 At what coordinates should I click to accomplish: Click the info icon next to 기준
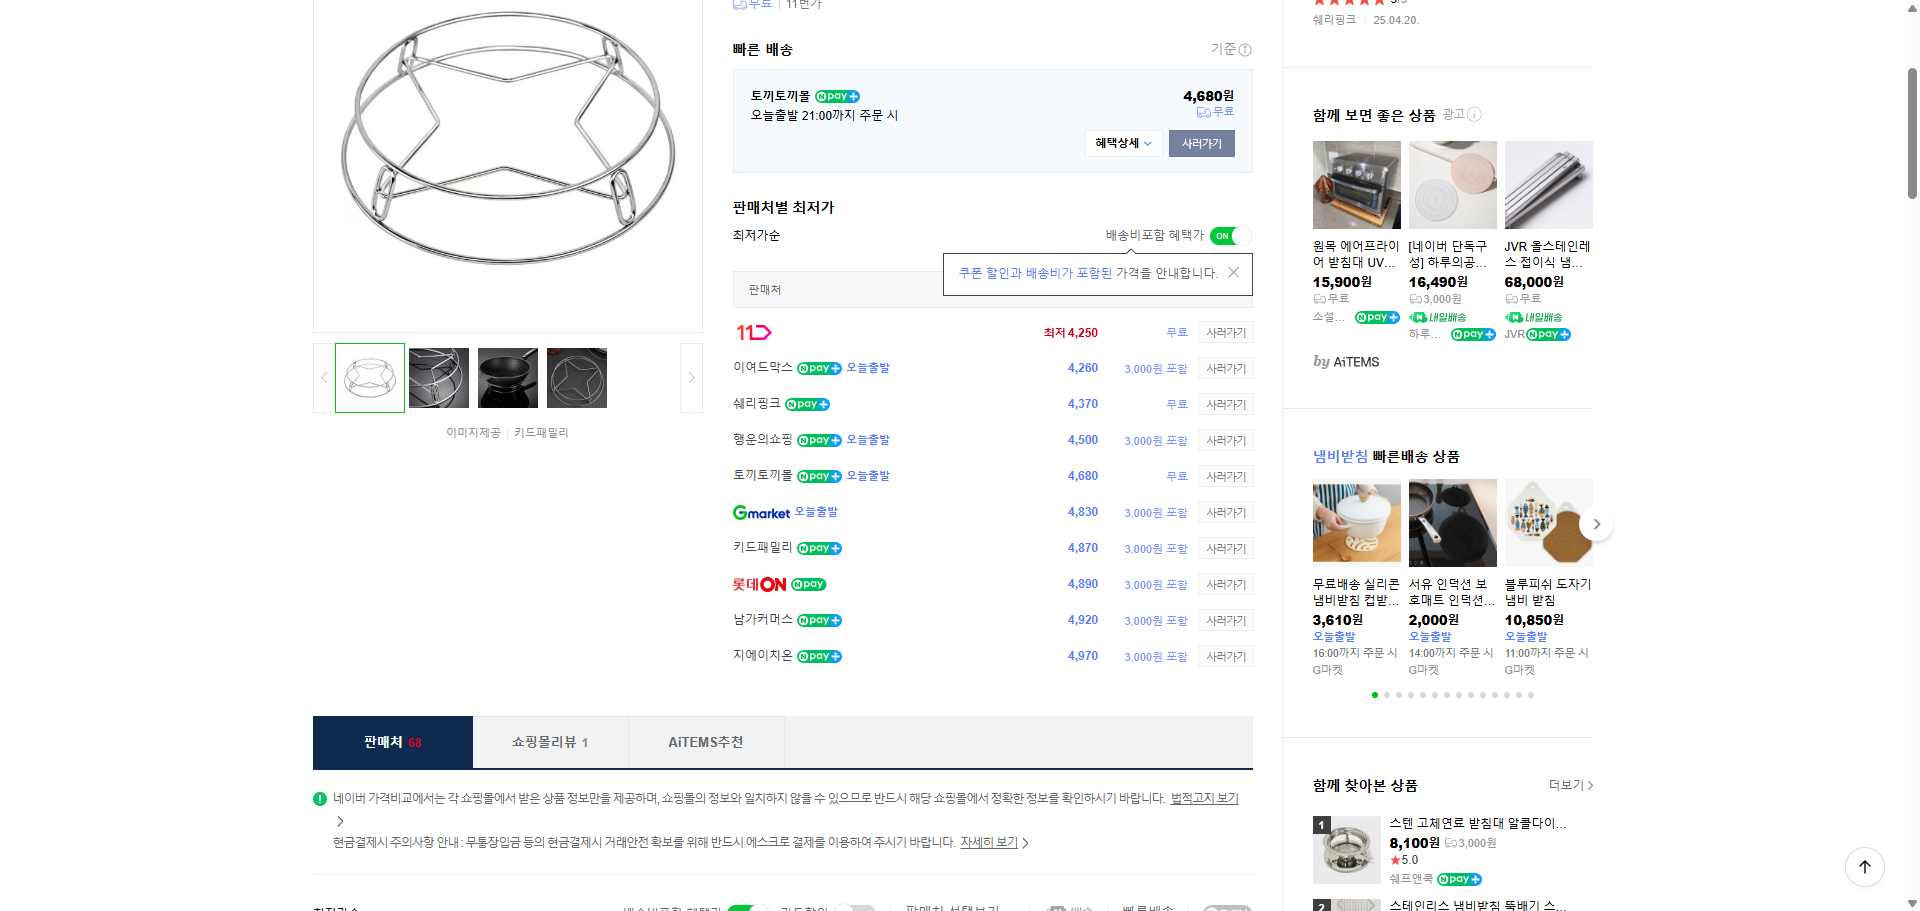click(1244, 49)
